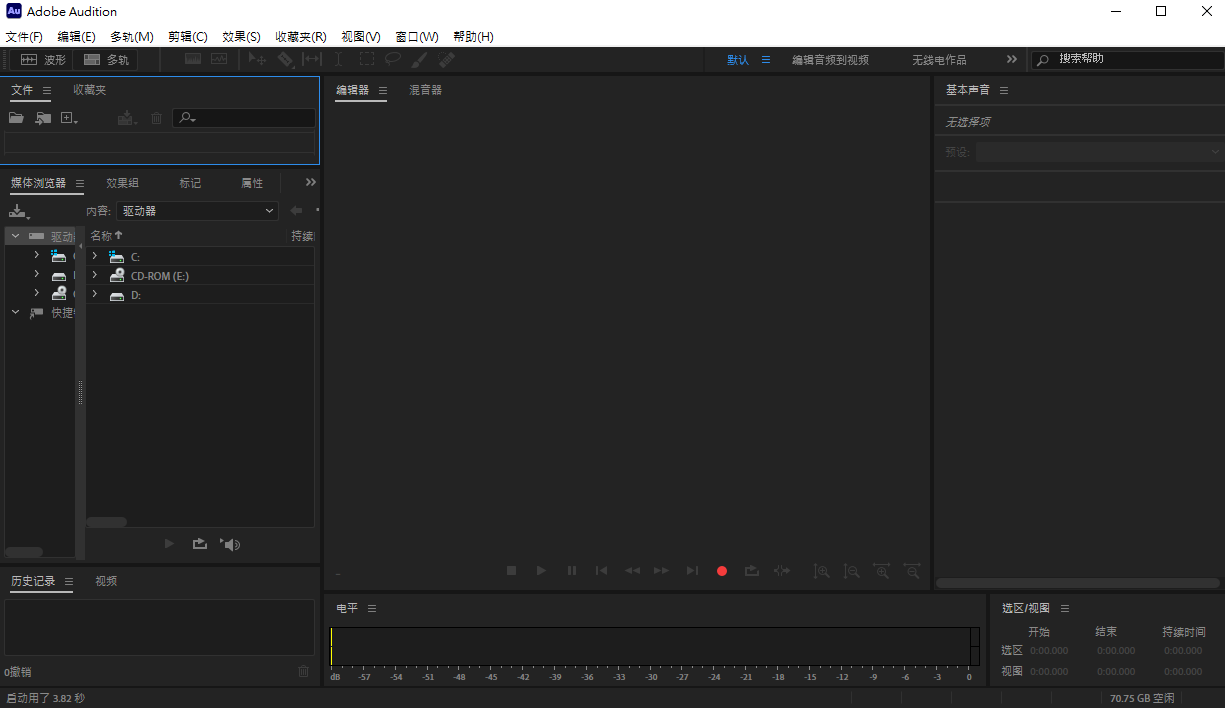The width and height of the screenshot is (1225, 708).
Task: Select the 无线电作品 workspace
Action: [938, 60]
